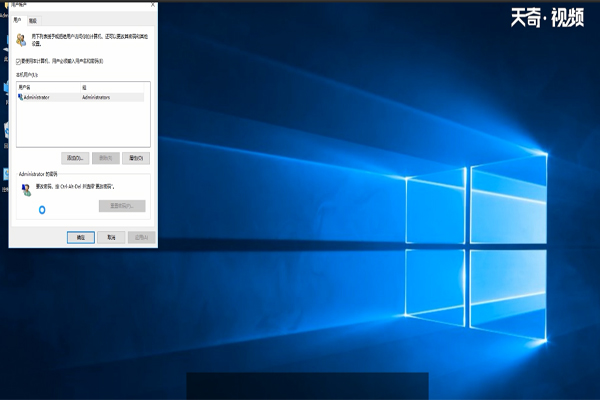
Task: Click the Administrator row user icon
Action: (20, 97)
